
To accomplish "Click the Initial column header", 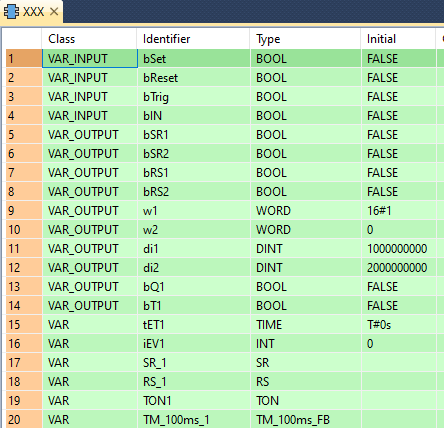I will [x=398, y=39].
